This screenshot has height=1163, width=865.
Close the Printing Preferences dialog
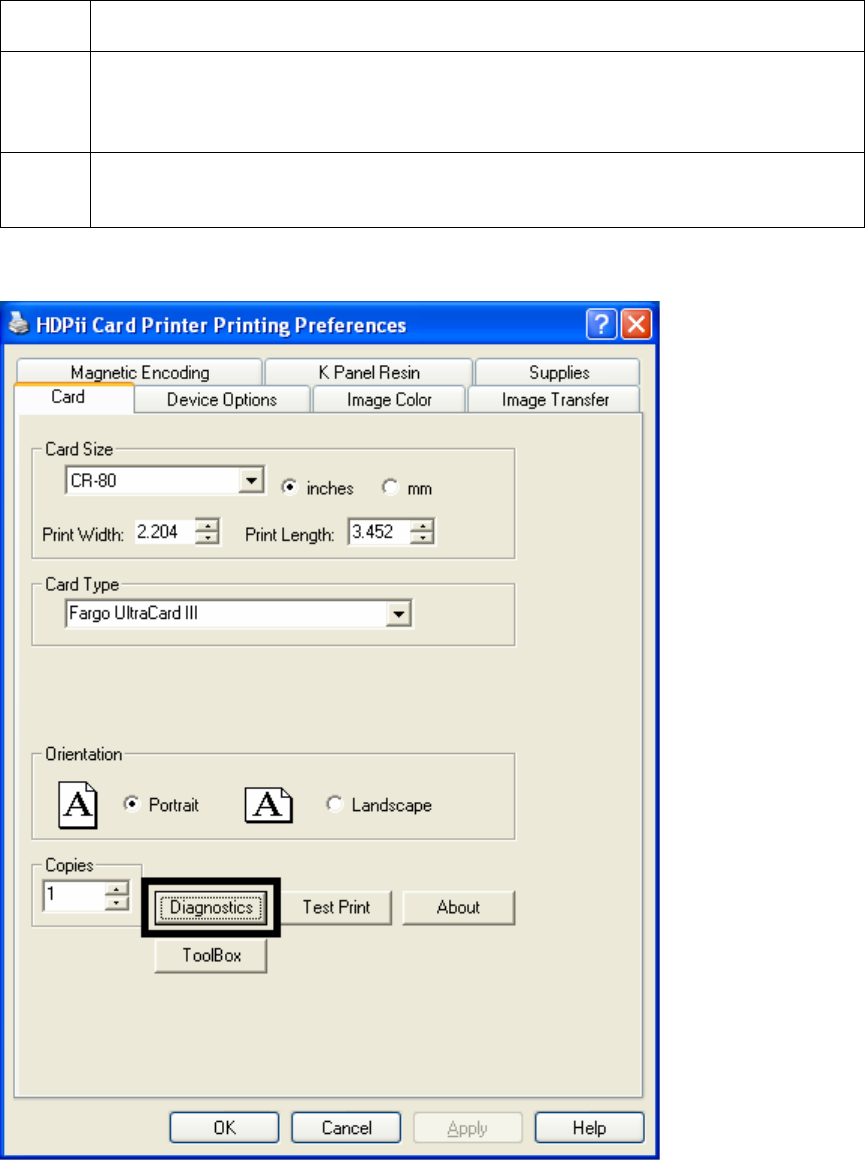(637, 324)
